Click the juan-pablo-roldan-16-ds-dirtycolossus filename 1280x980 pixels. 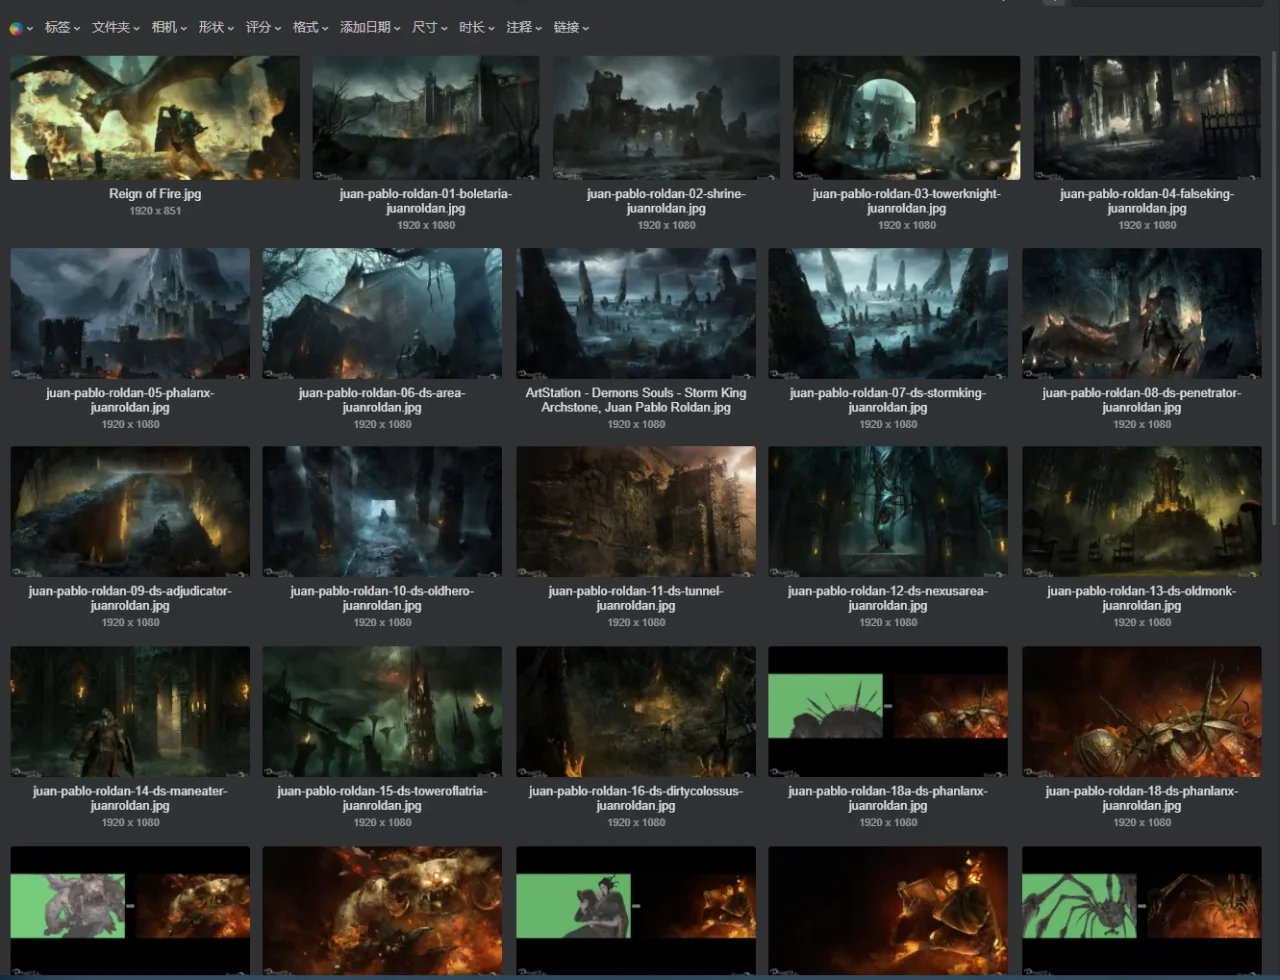click(x=636, y=798)
